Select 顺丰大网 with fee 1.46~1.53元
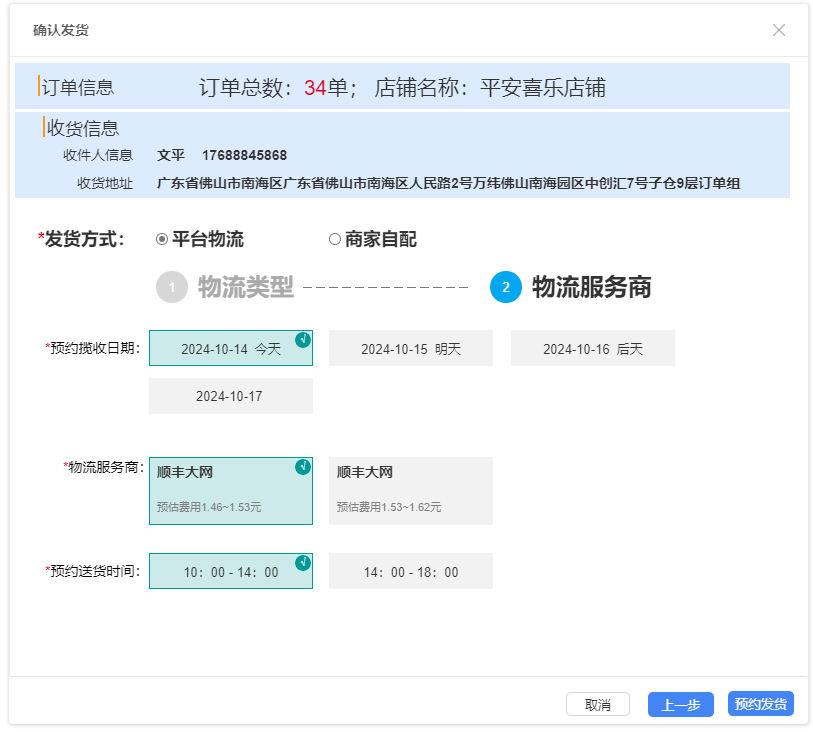 [x=231, y=491]
